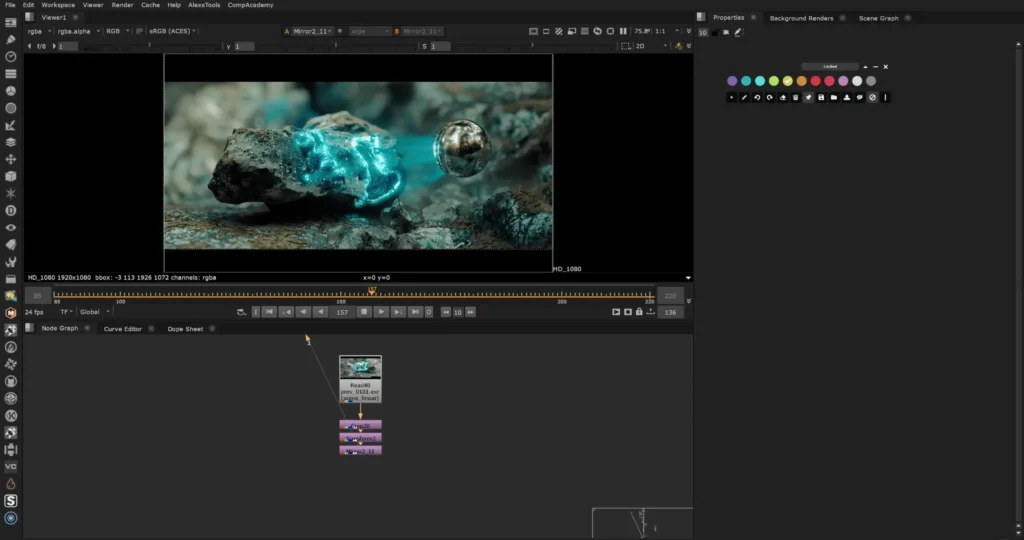The width and height of the screenshot is (1024, 540).
Task: Play forward in the viewer timeline
Action: (381, 312)
